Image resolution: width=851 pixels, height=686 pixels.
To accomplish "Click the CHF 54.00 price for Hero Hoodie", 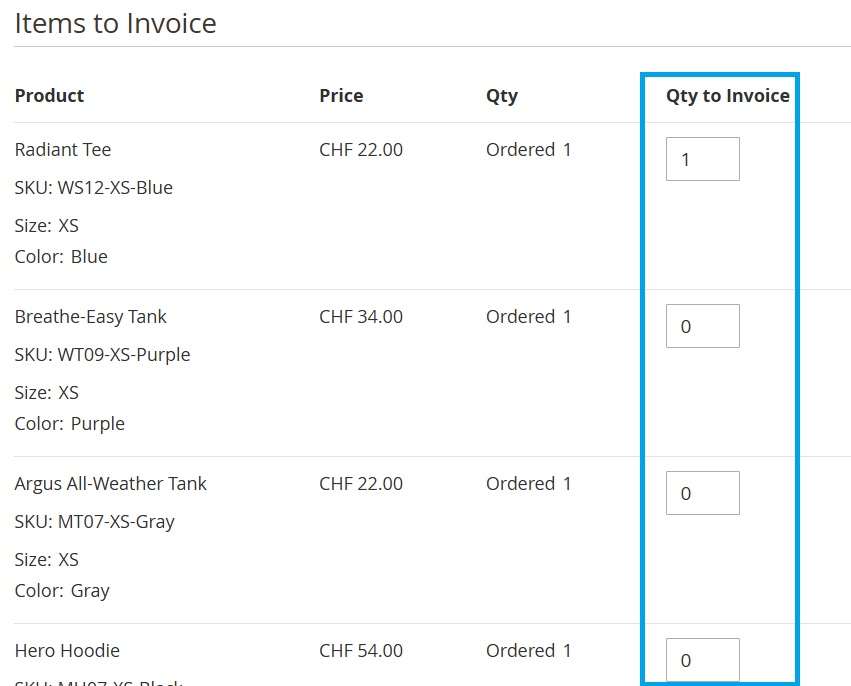I will 361,651.
